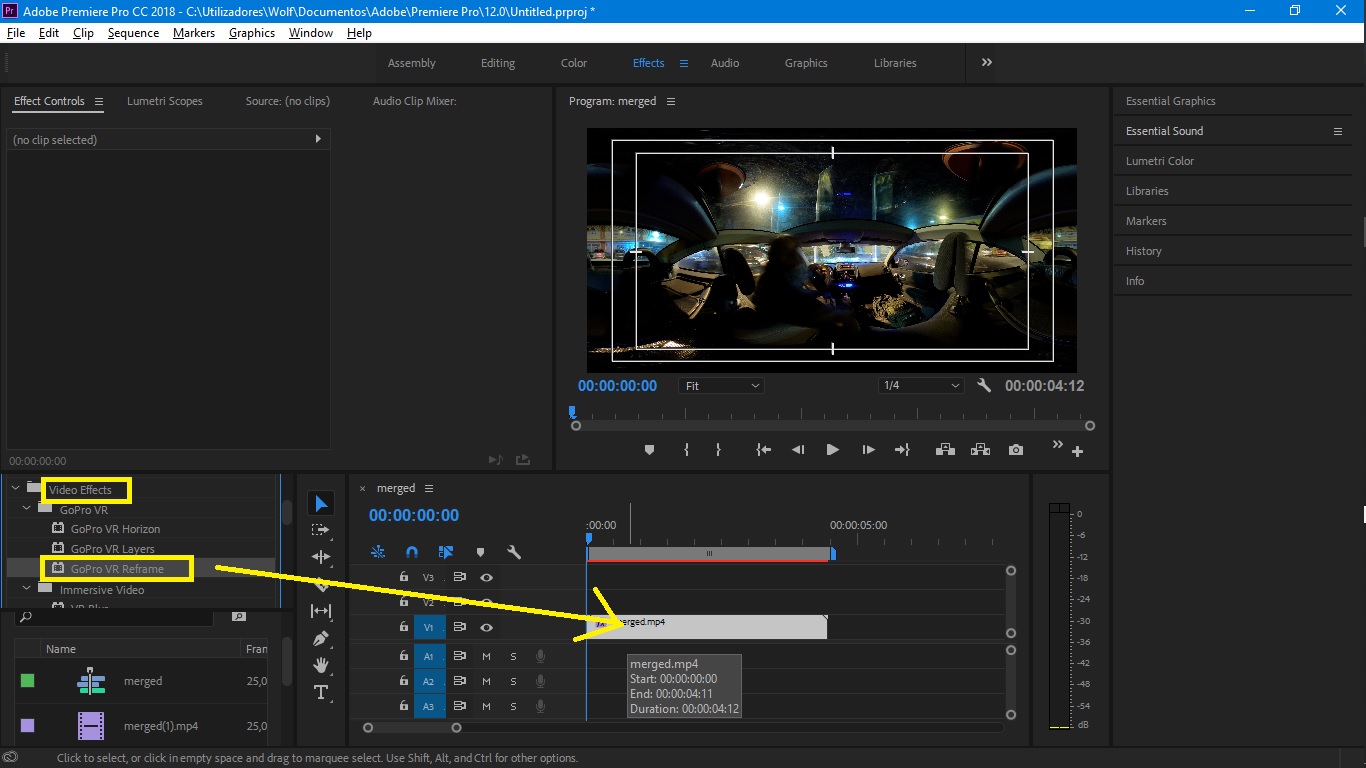Switch to the Lumetri Scopes tab
Screen dimensions: 1366x768
click(165, 101)
